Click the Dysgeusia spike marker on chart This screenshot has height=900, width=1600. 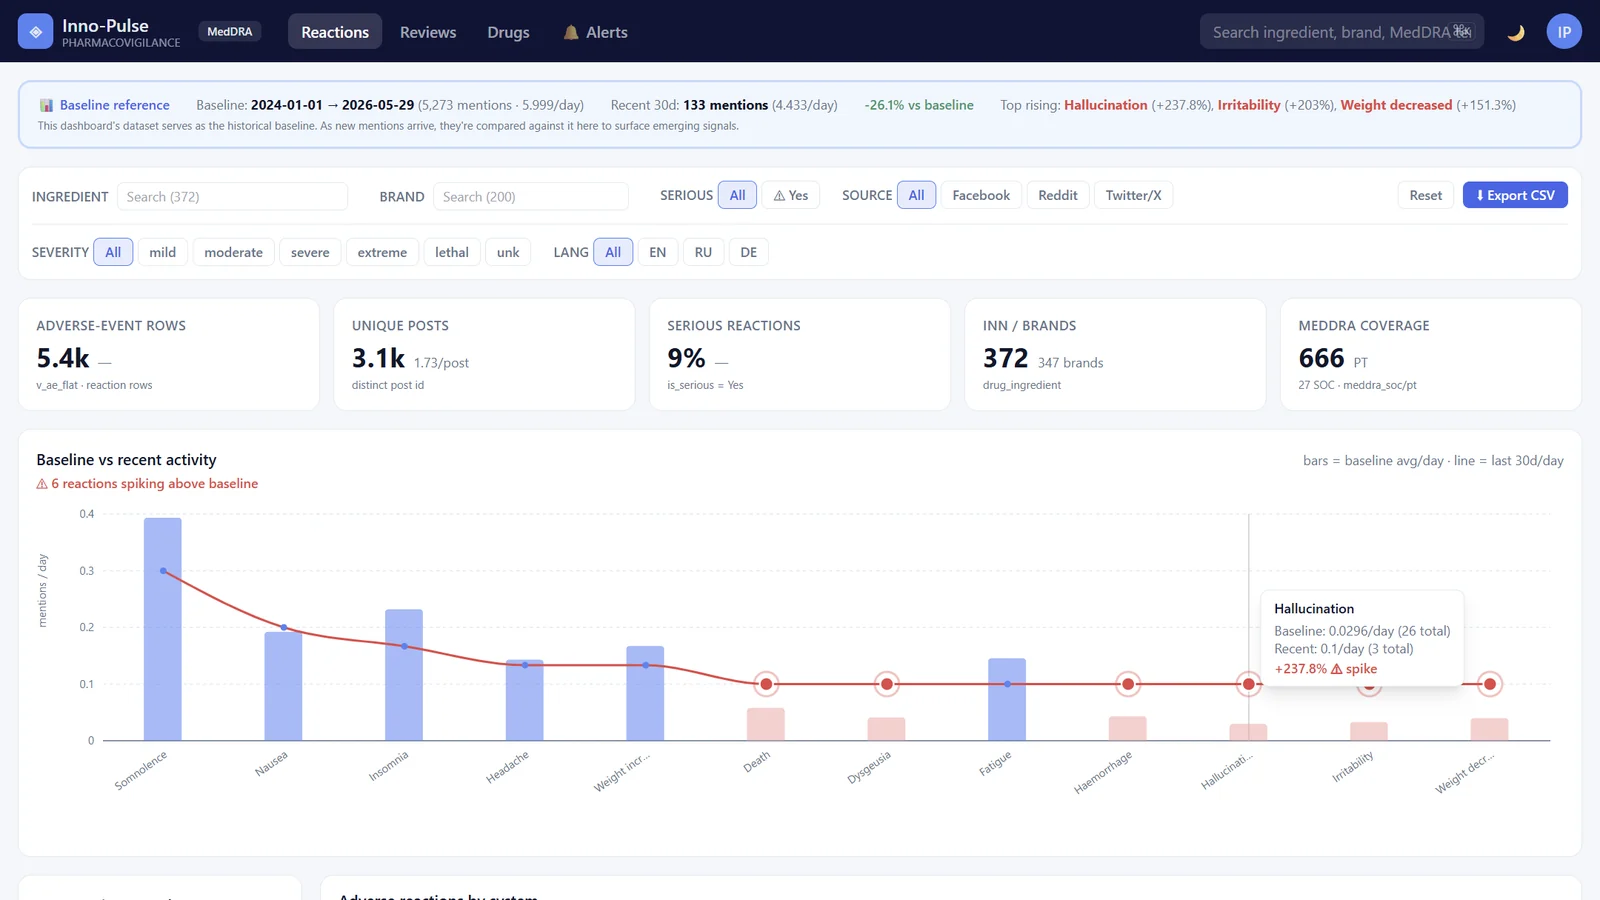887,684
